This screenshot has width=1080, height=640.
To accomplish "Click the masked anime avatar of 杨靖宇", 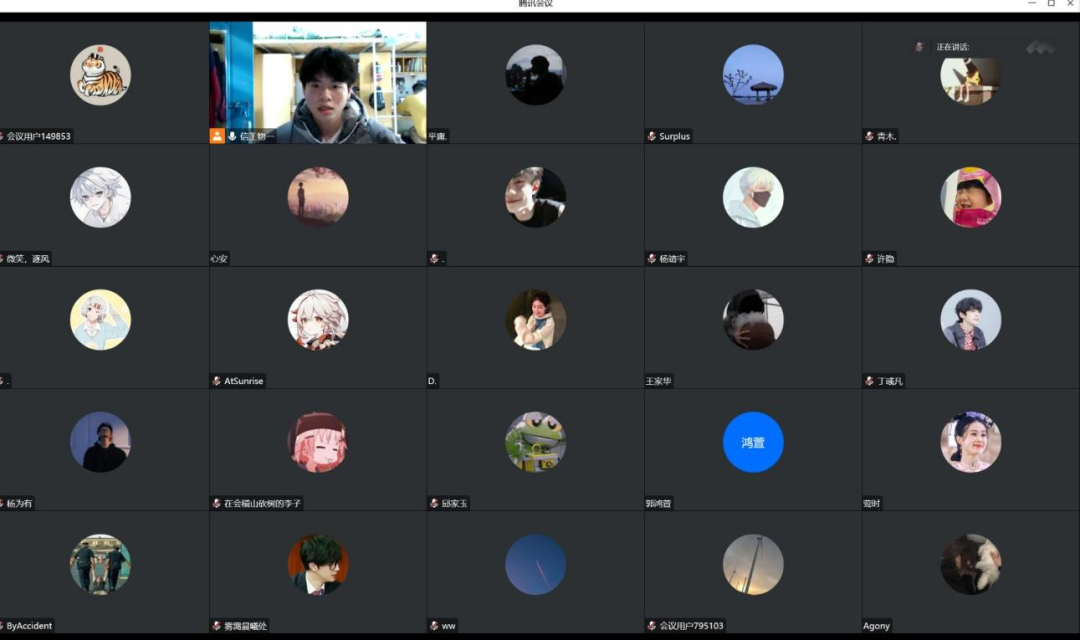I will 752,197.
